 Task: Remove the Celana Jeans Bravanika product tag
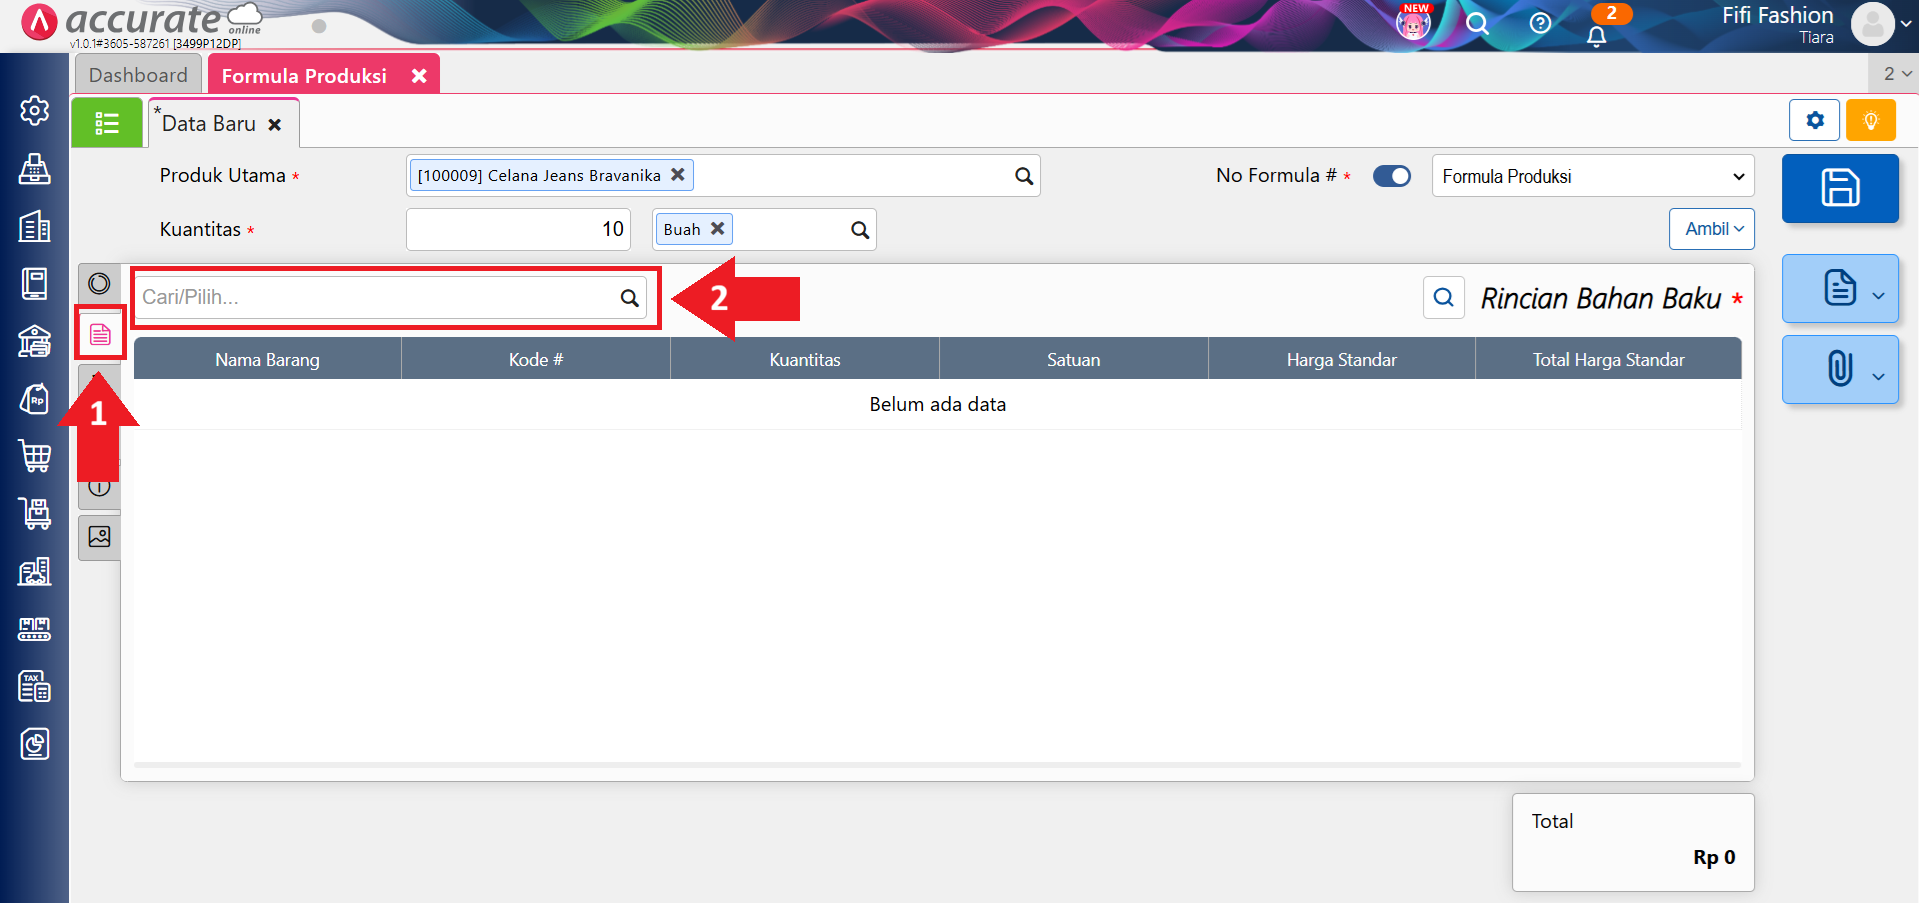tap(678, 174)
